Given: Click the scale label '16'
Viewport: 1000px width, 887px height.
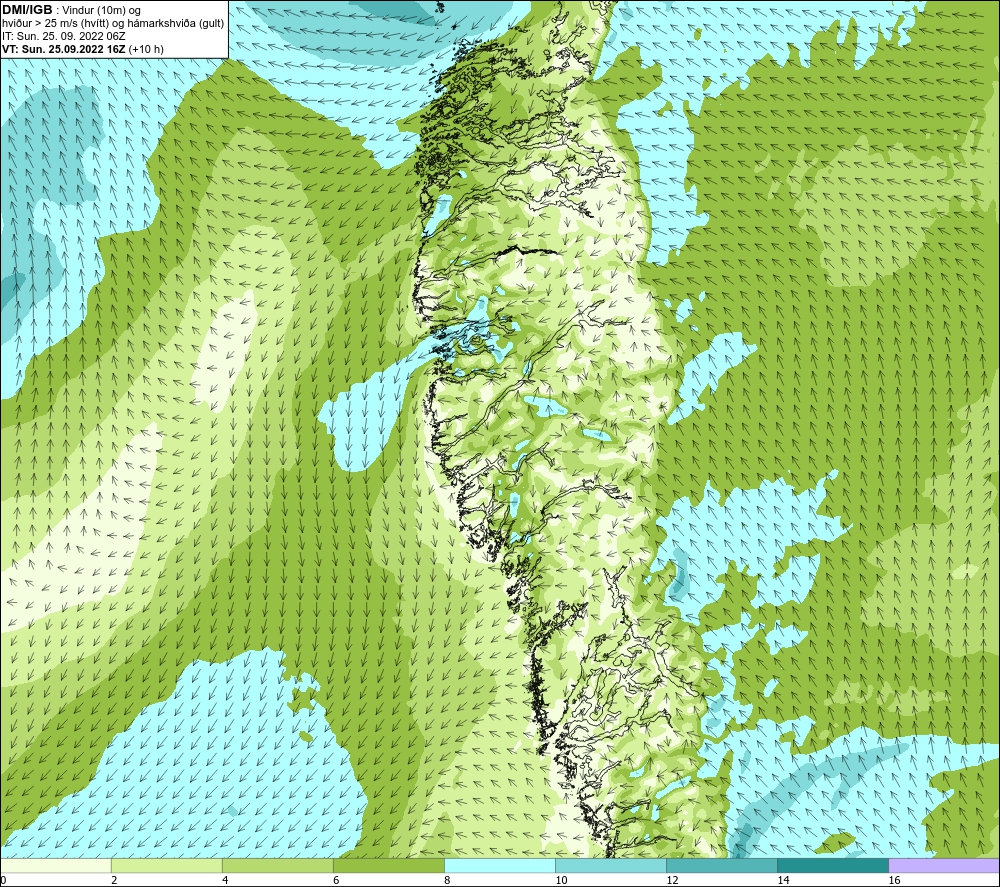Looking at the screenshot, I should (893, 880).
